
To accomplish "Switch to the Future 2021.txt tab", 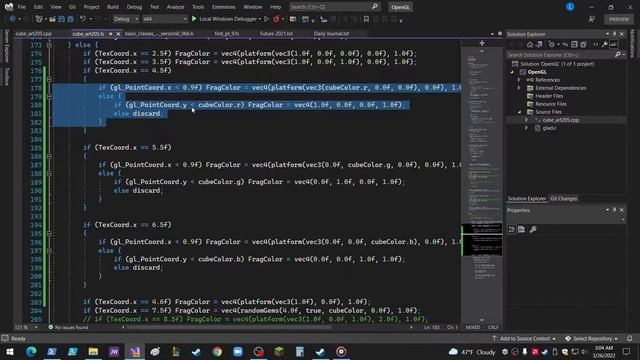I will coord(276,33).
